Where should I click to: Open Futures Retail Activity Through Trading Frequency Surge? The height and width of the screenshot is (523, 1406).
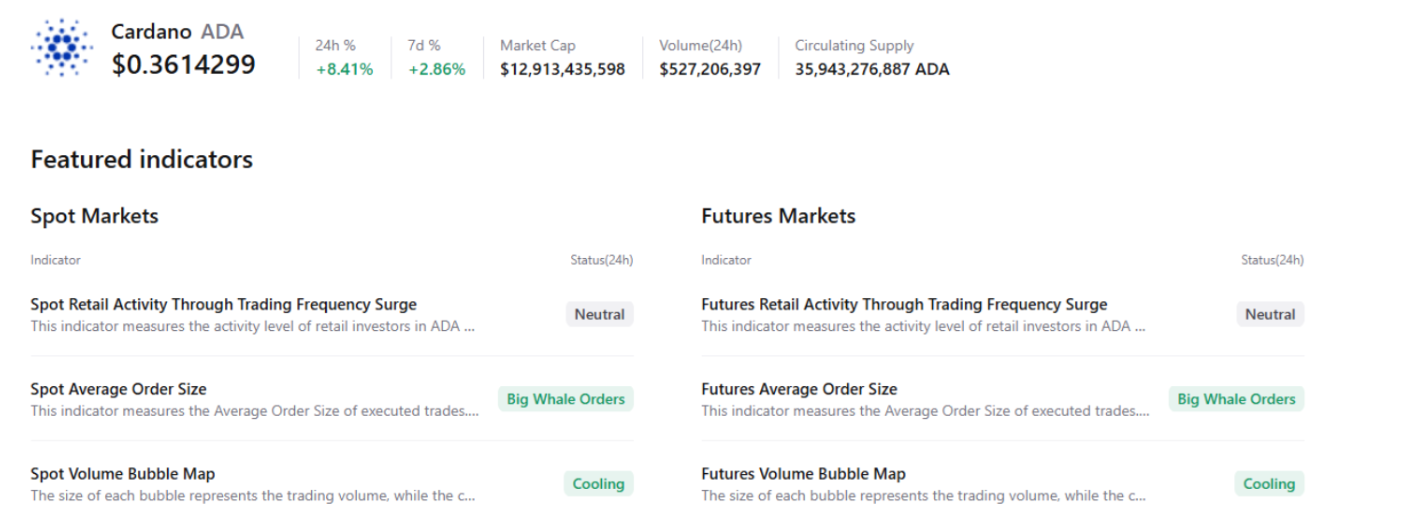tap(904, 304)
